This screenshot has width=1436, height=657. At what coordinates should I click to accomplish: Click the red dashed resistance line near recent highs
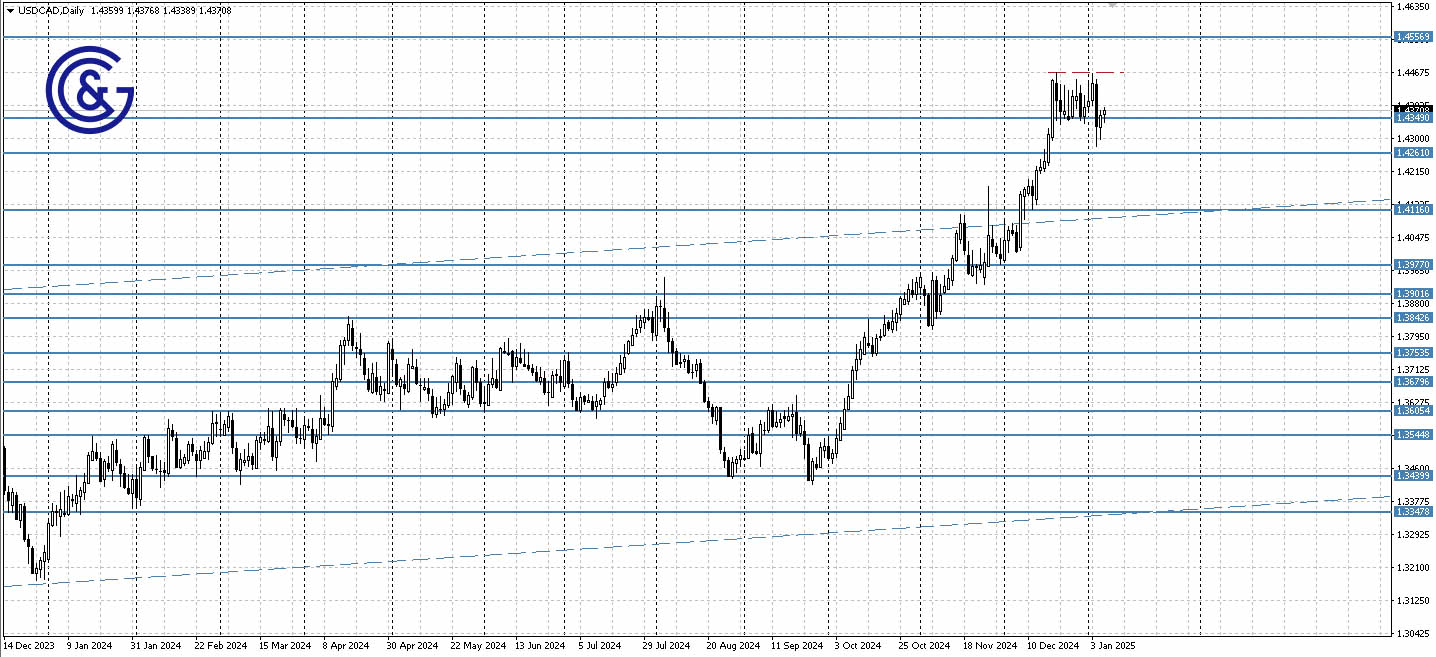tap(1085, 73)
